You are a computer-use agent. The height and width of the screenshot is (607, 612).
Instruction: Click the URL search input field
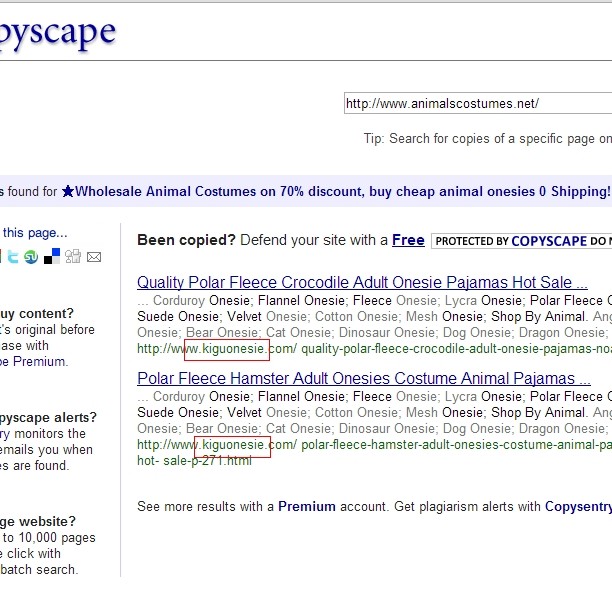478,103
